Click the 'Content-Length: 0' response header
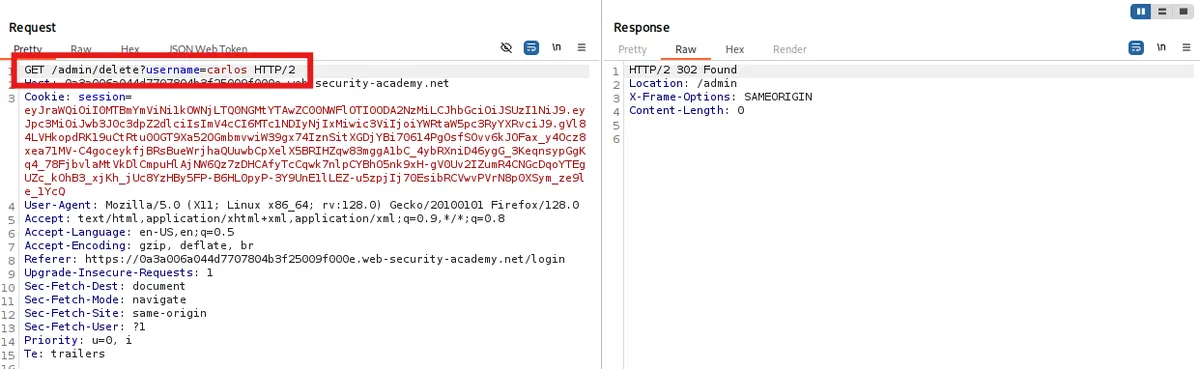1200x369 pixels. (x=686, y=110)
